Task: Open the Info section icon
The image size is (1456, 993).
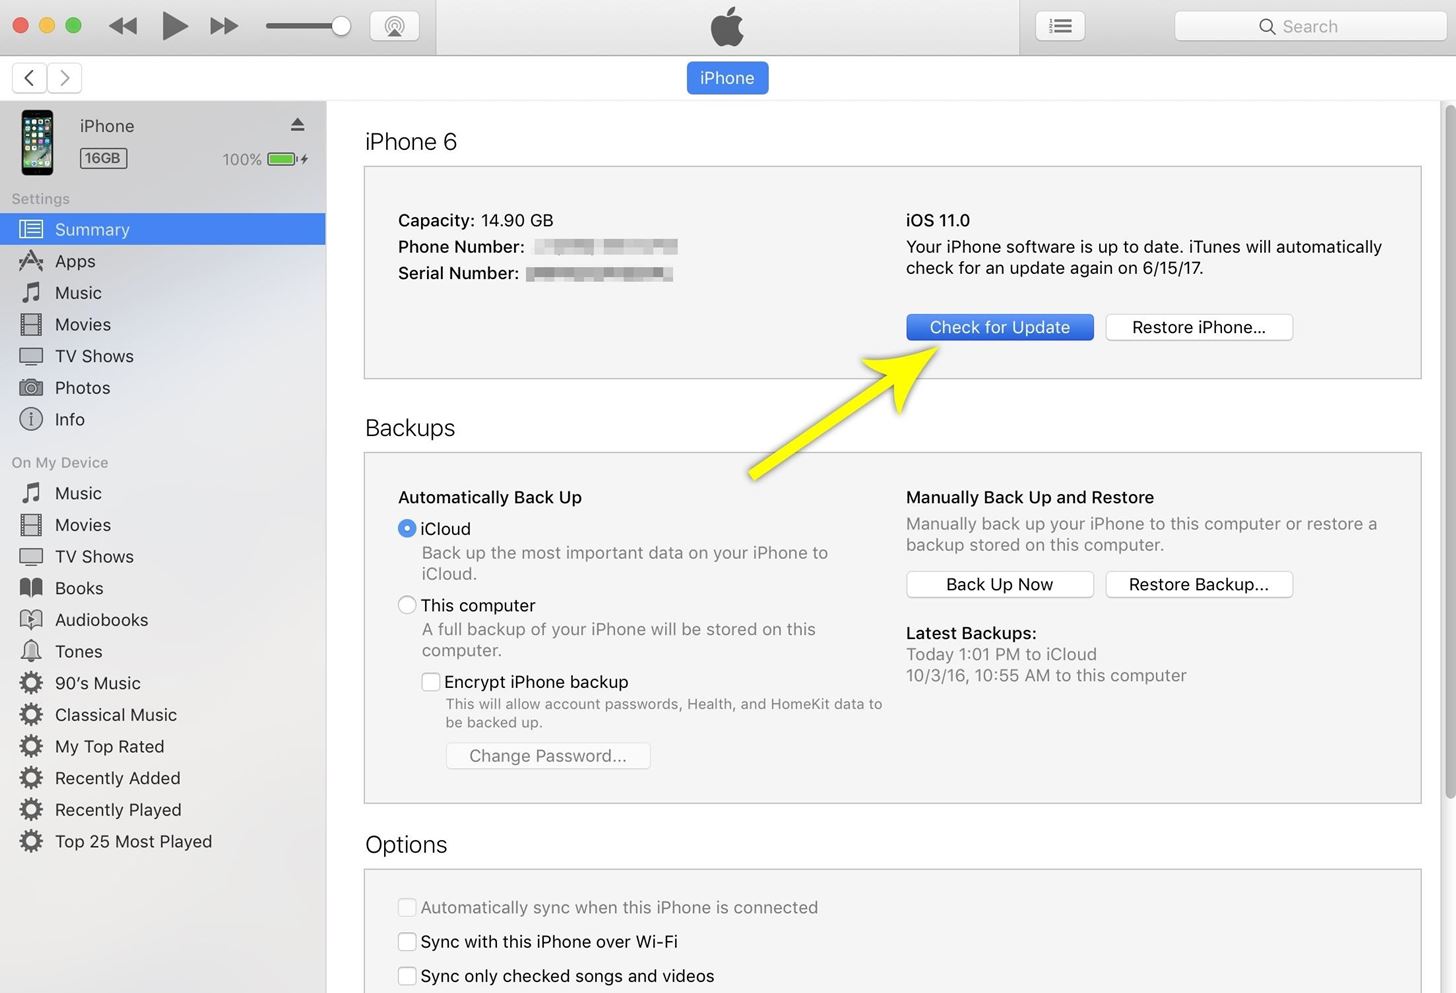Action: [32, 419]
